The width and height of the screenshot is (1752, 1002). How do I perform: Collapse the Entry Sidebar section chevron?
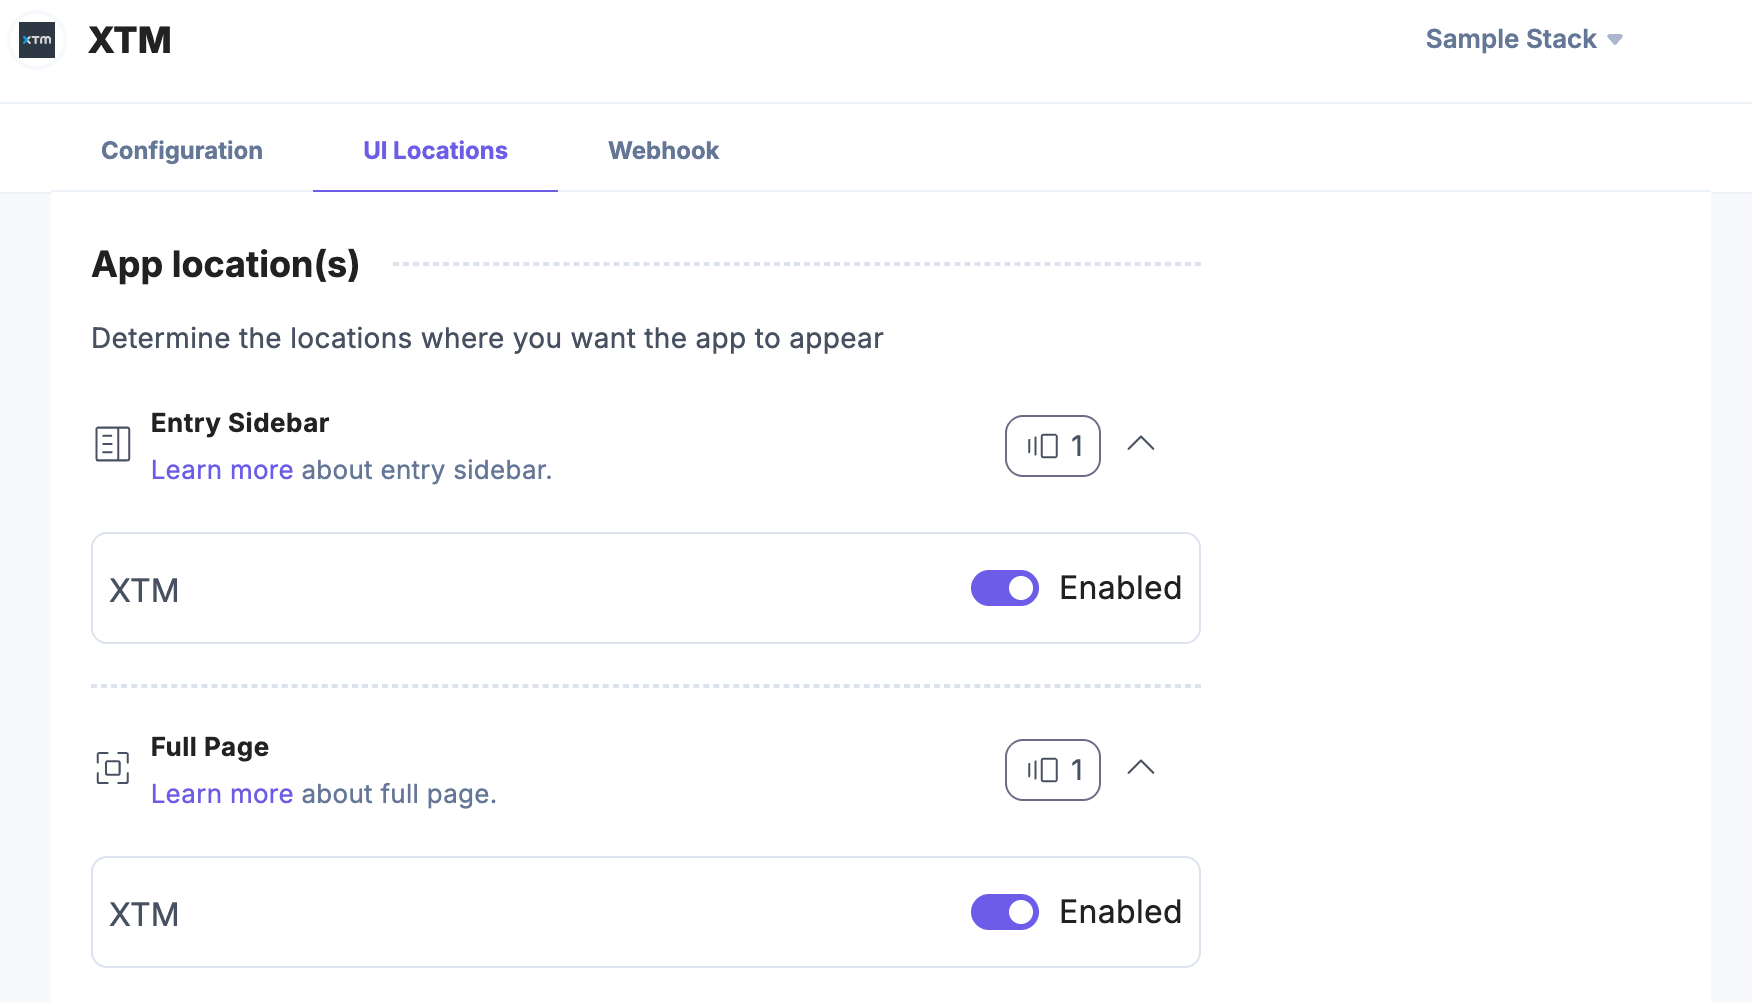pos(1141,444)
